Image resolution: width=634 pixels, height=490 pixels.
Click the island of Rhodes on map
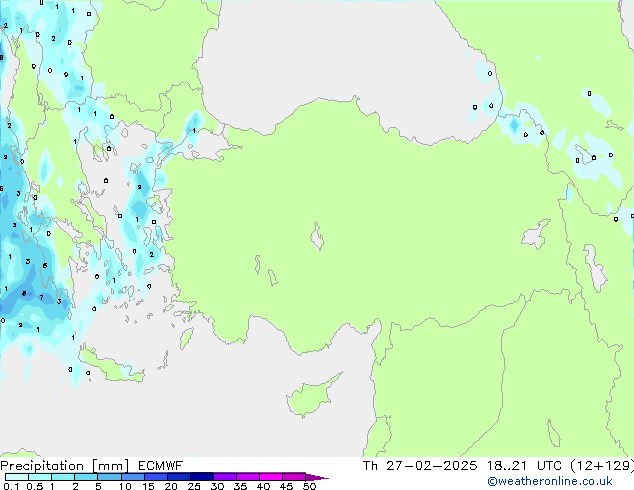click(x=186, y=338)
